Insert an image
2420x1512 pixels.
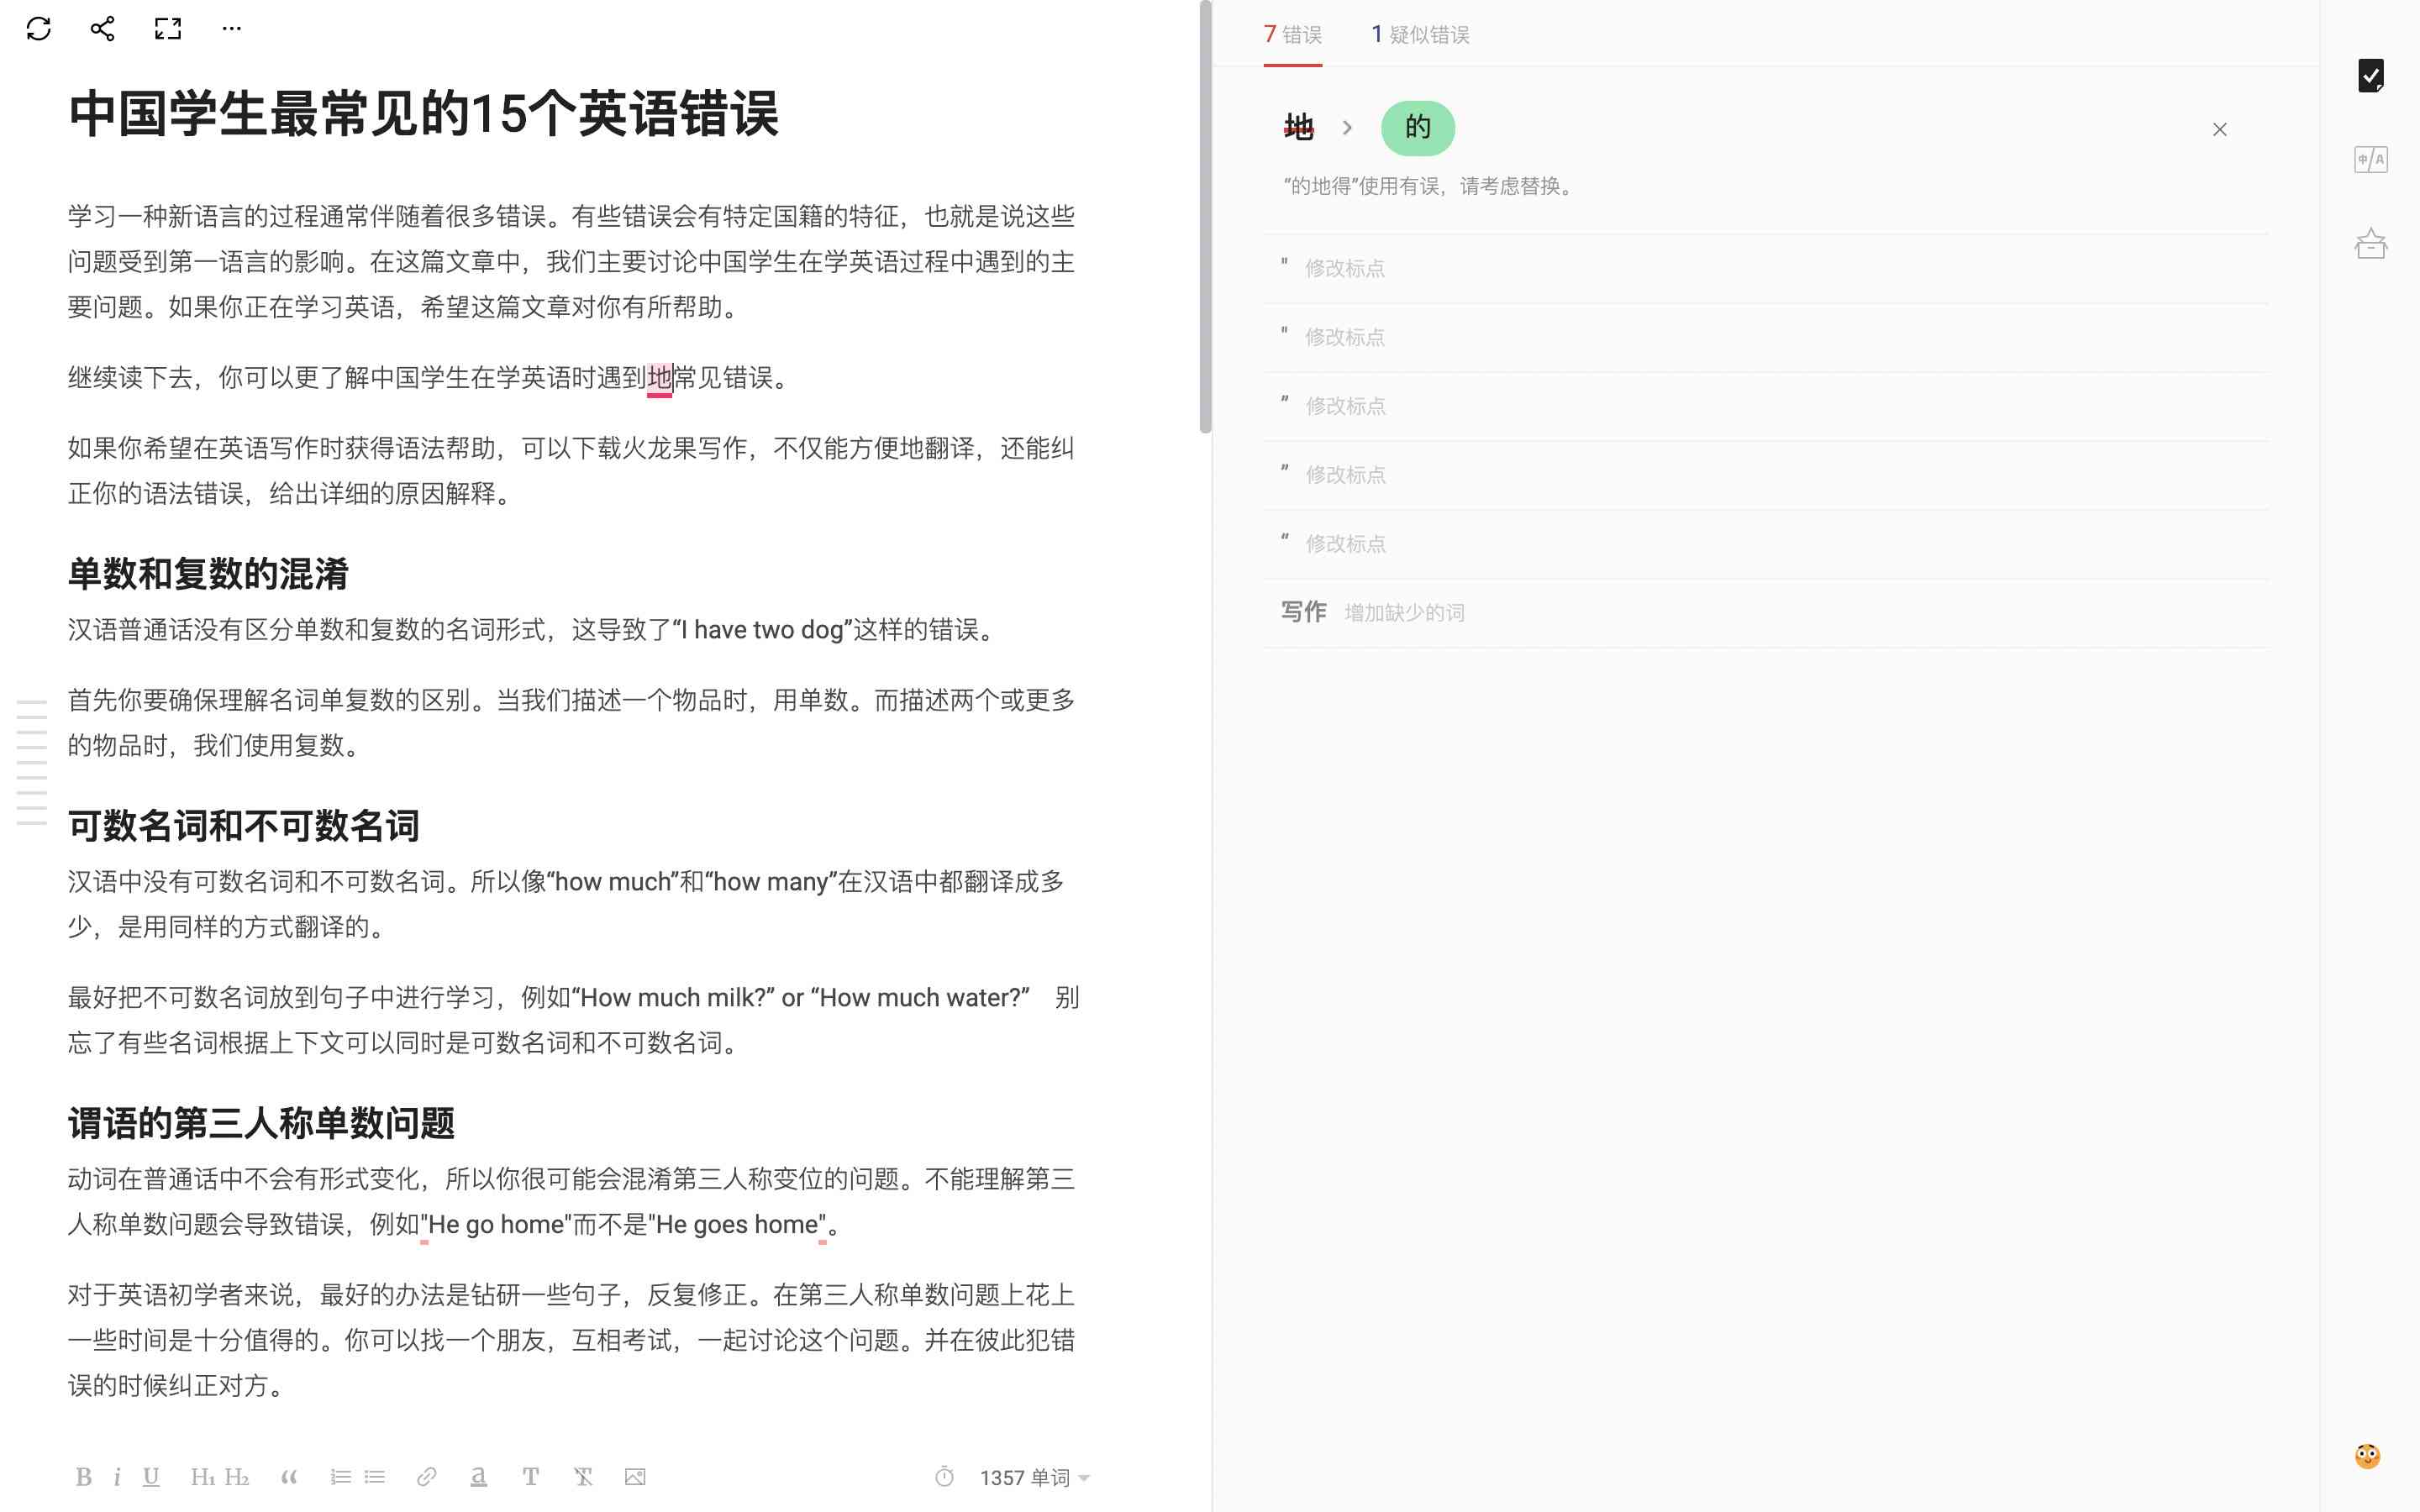[x=635, y=1477]
